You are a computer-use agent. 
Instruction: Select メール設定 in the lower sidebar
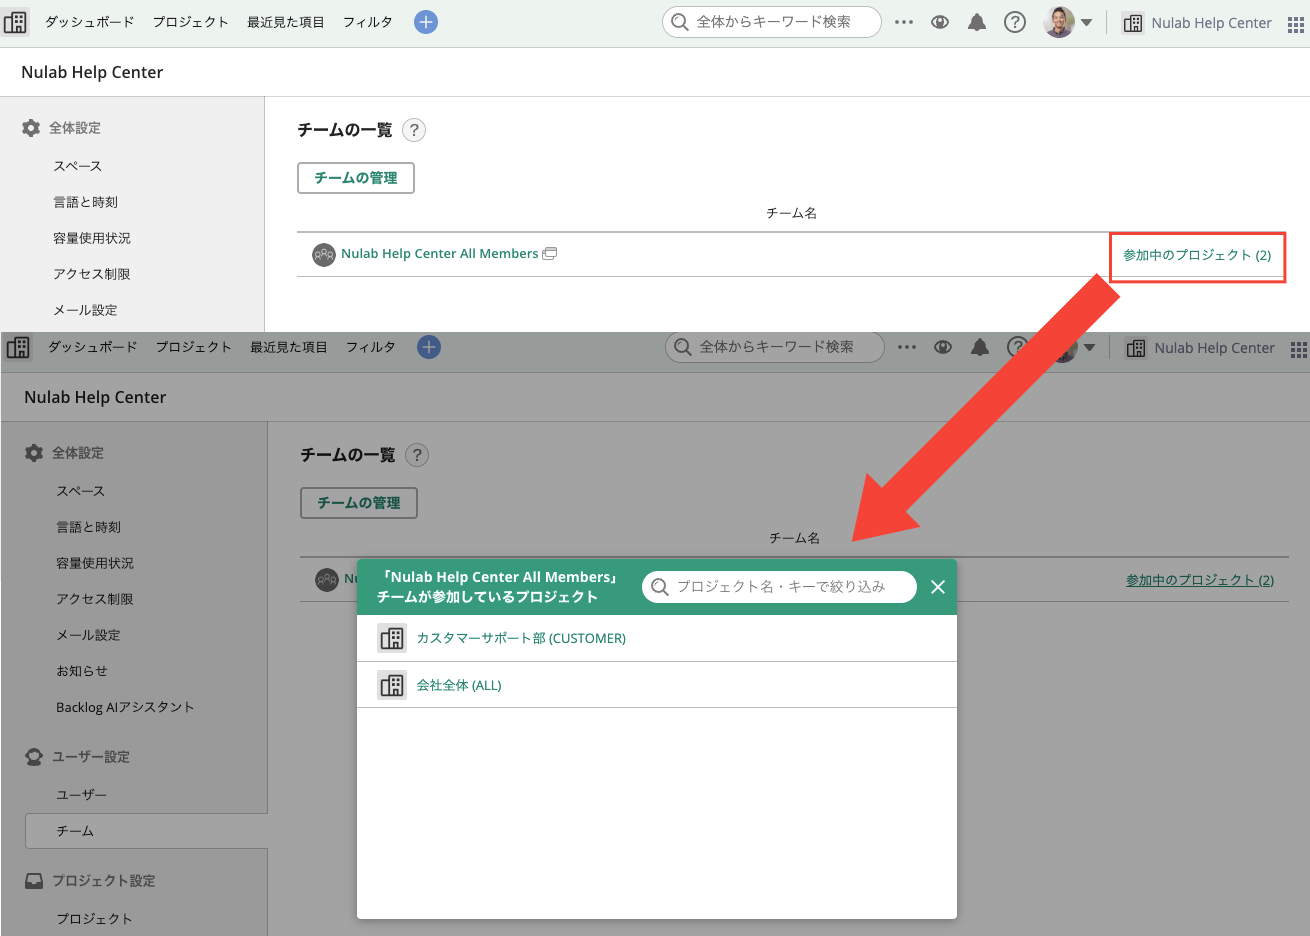coord(88,635)
